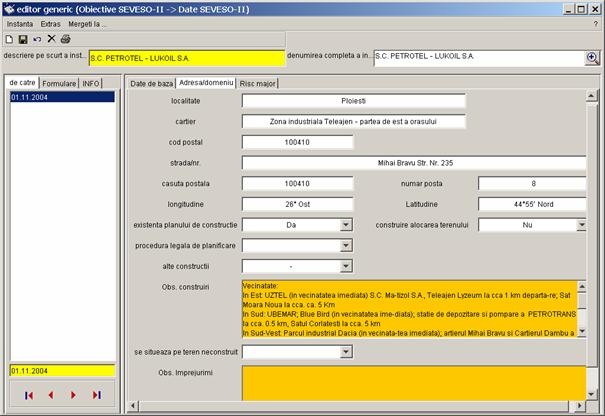Open the Formulare tab in left panel
This screenshot has width=605, height=416.
(59, 82)
